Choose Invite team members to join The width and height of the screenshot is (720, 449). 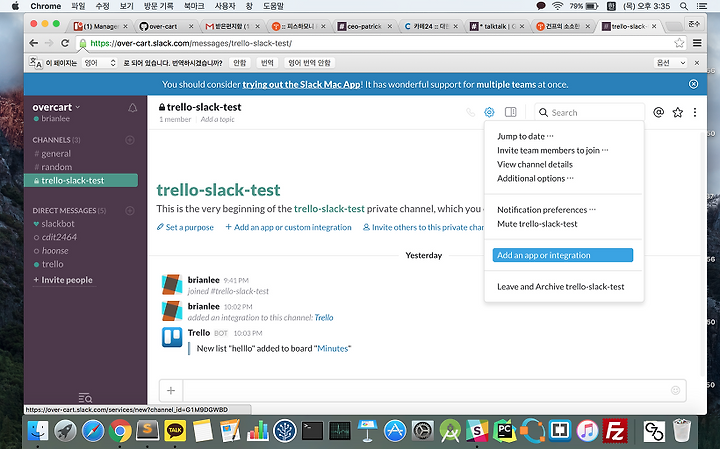552,150
